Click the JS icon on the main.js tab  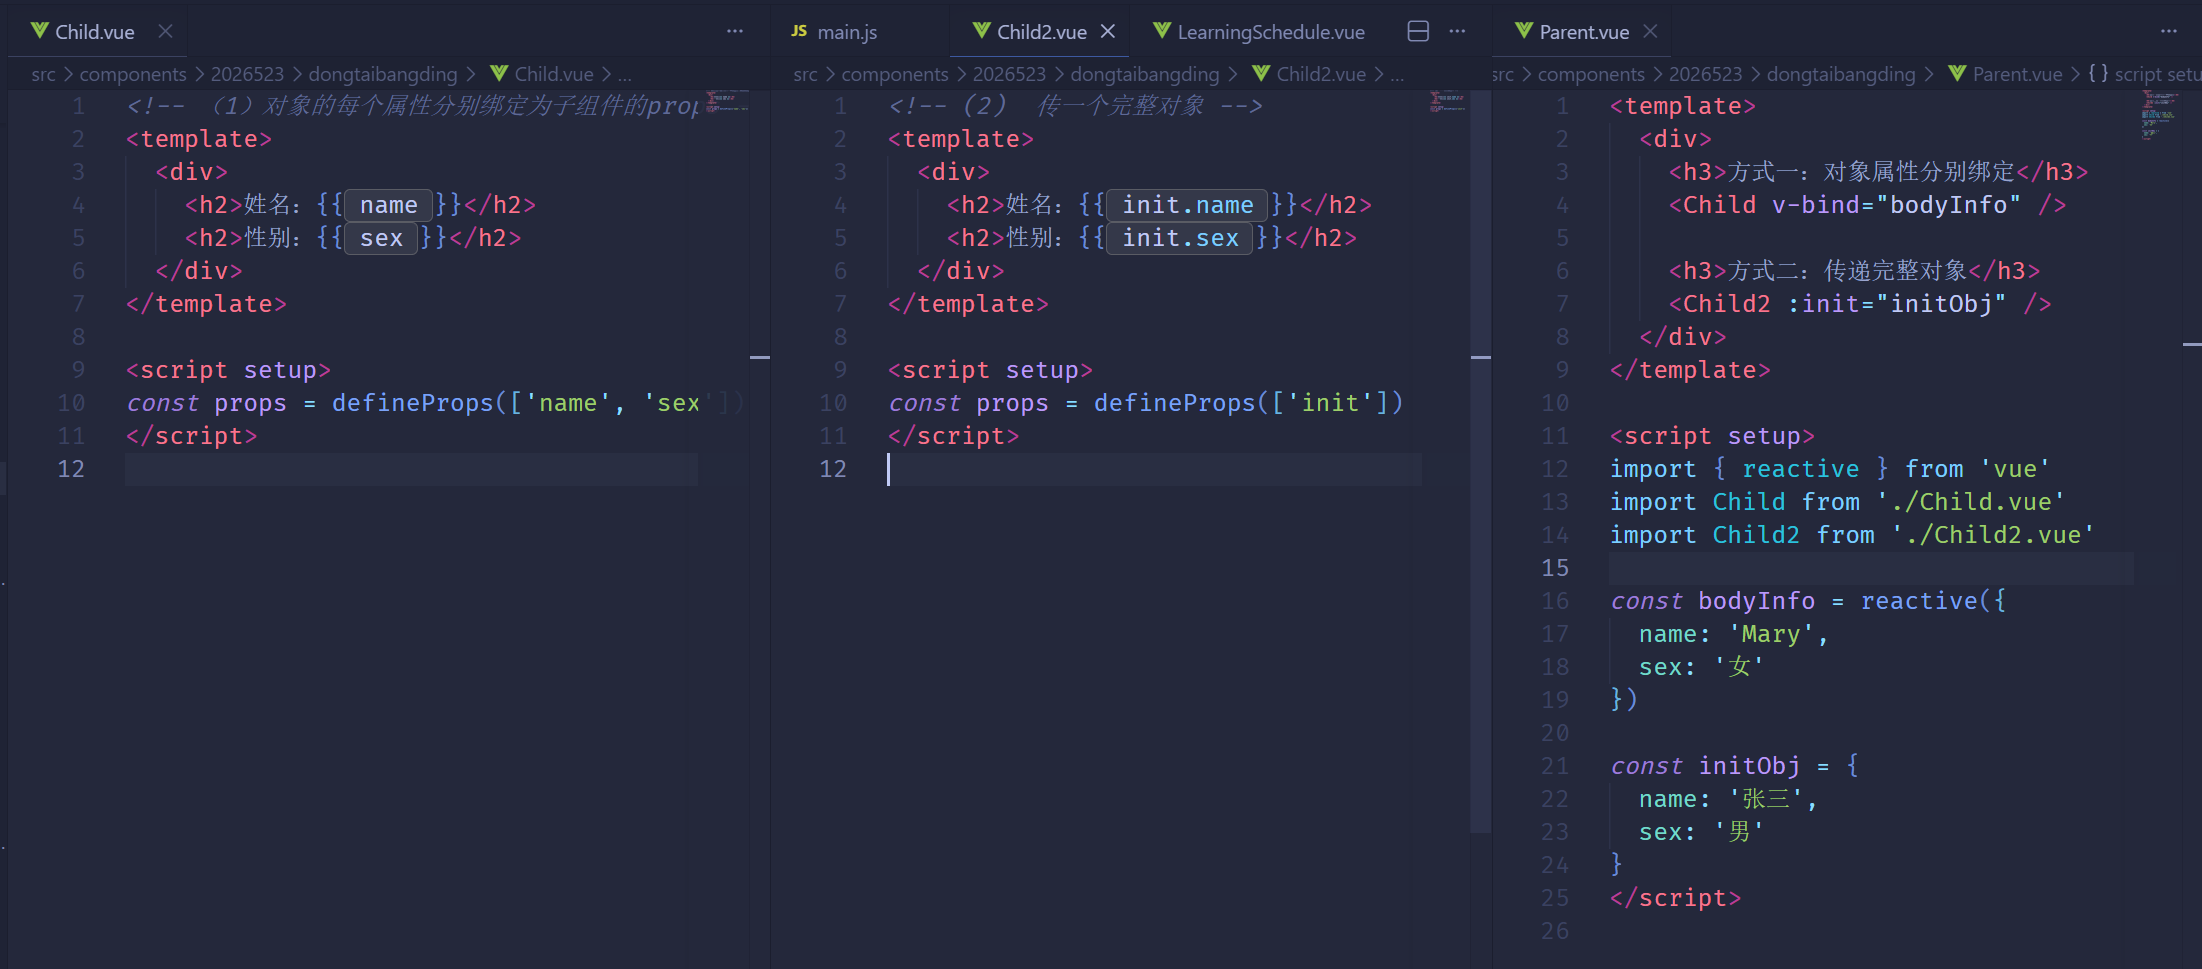(x=799, y=31)
